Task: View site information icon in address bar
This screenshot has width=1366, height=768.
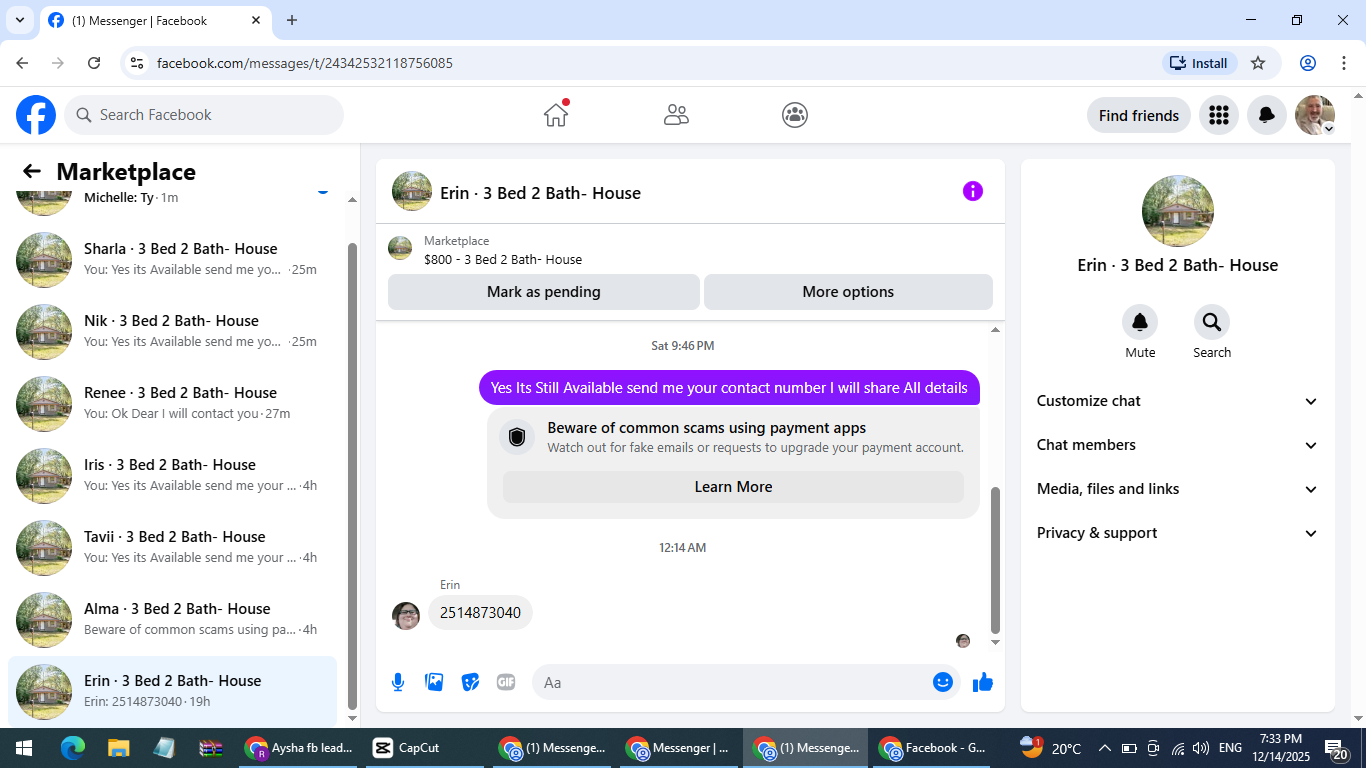Action: coord(138,63)
